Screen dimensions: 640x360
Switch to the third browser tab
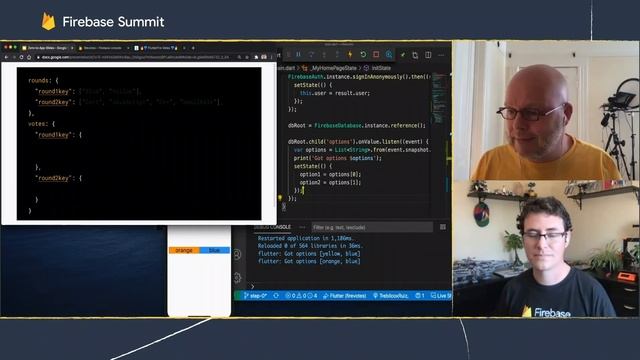click(x=159, y=48)
